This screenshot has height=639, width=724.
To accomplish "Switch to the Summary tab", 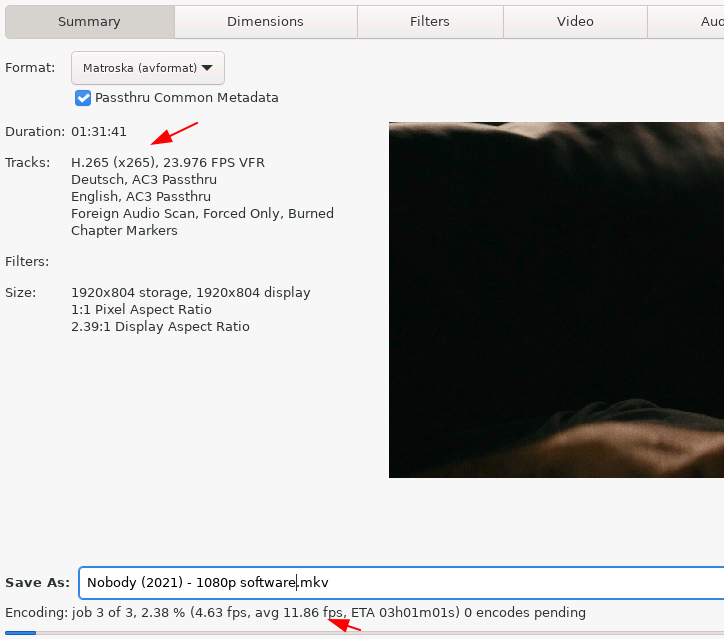I will tap(90, 22).
